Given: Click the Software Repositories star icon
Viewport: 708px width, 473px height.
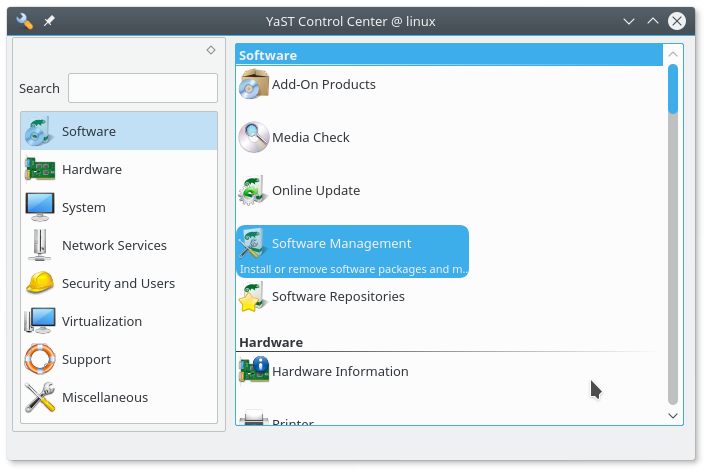Looking at the screenshot, I should pyautogui.click(x=252, y=297).
